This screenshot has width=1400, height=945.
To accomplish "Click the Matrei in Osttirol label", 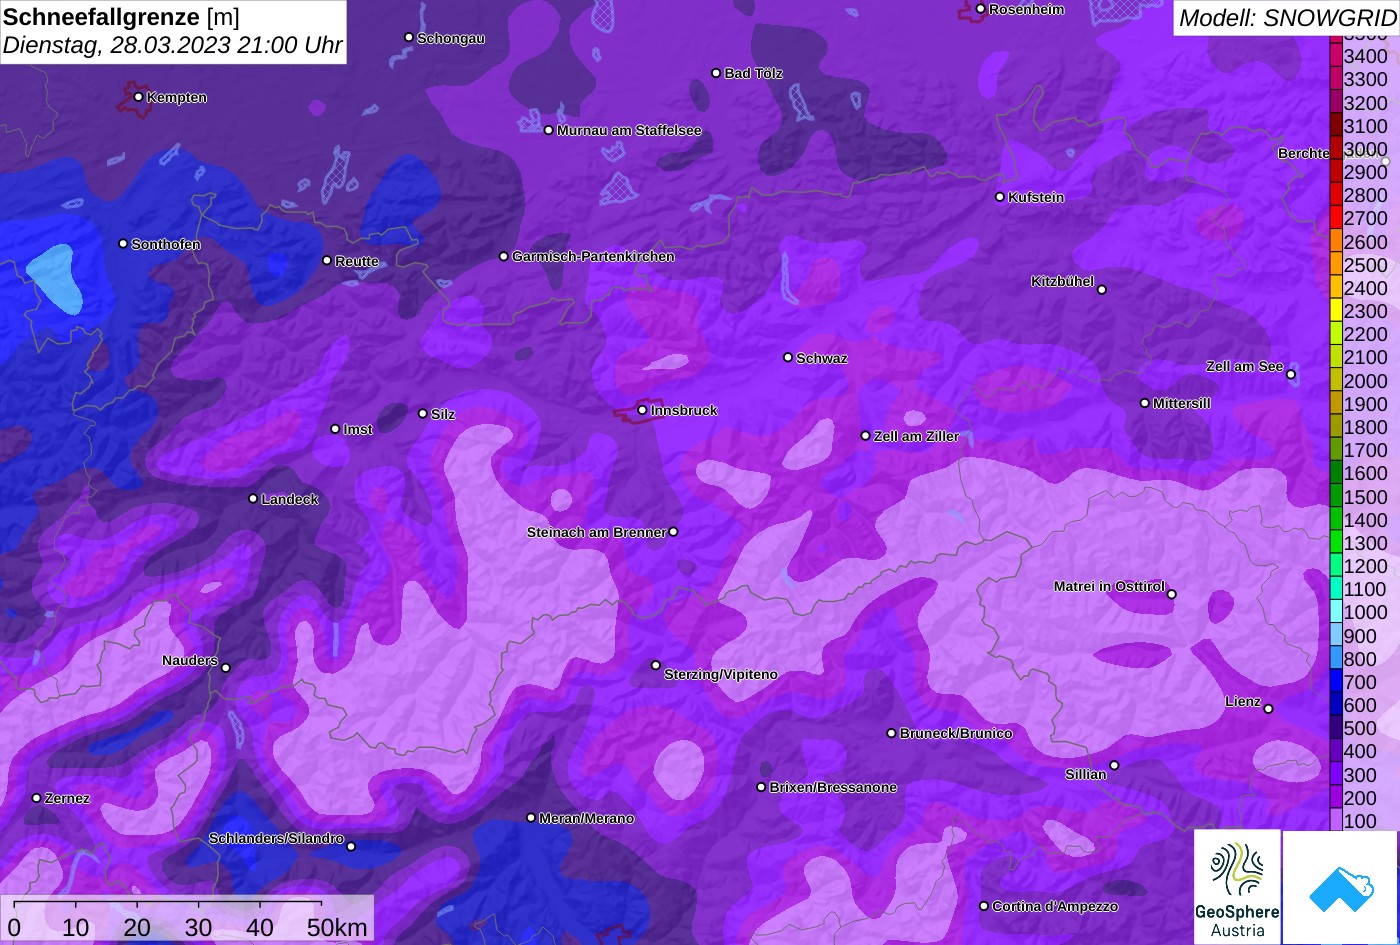I will tap(1109, 586).
